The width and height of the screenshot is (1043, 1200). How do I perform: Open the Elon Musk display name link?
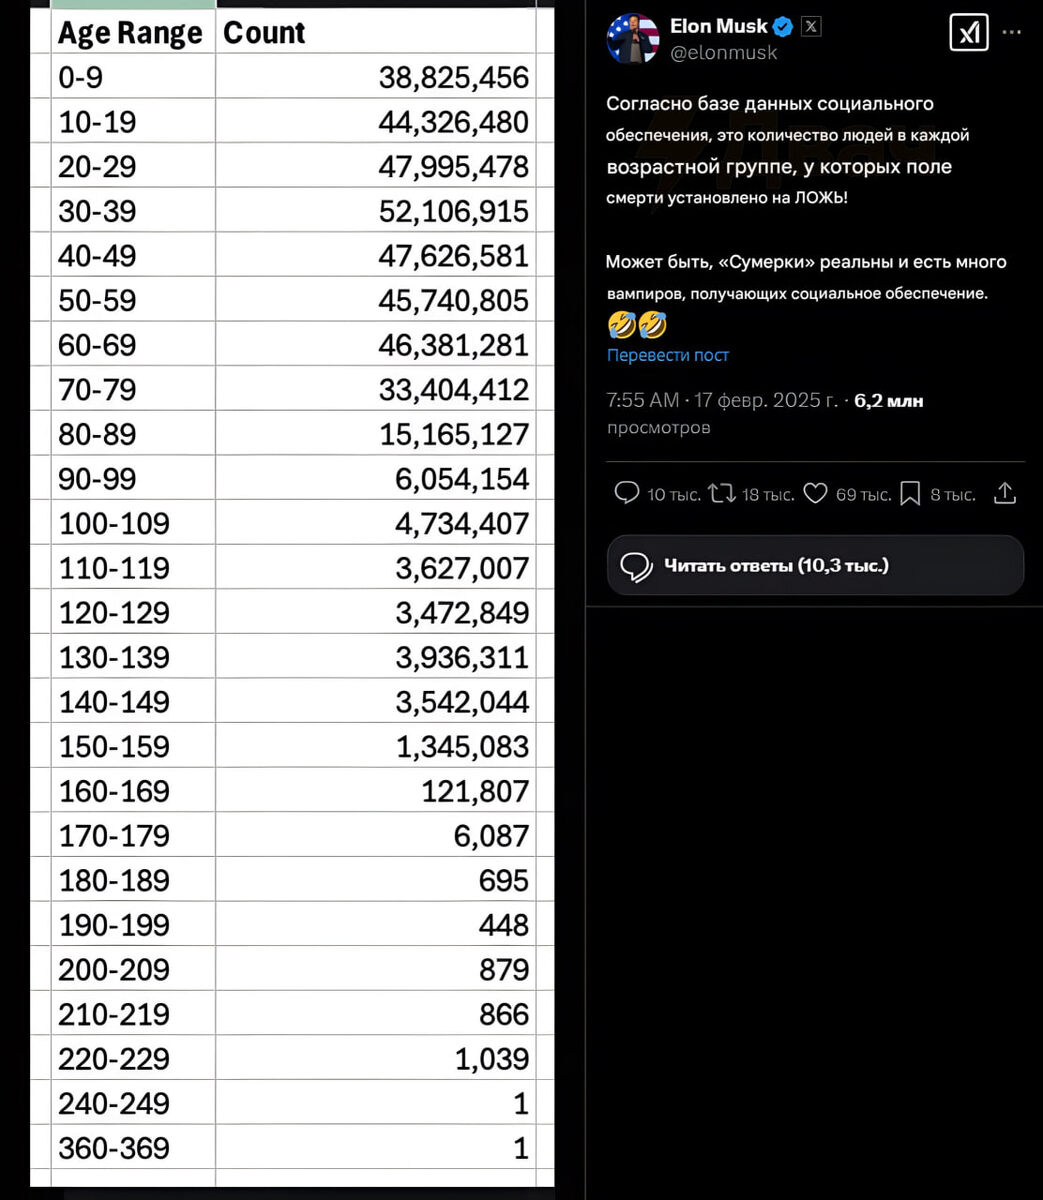coord(718,27)
